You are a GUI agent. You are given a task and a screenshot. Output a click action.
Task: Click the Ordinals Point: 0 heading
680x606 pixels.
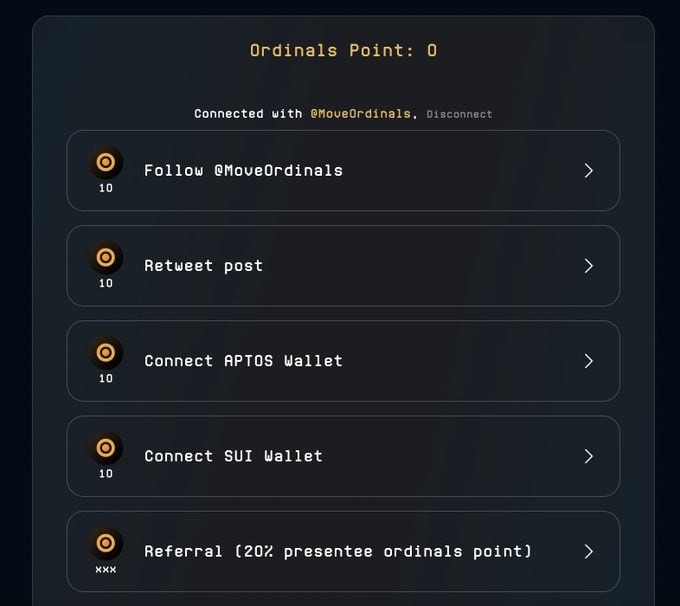click(x=343, y=50)
